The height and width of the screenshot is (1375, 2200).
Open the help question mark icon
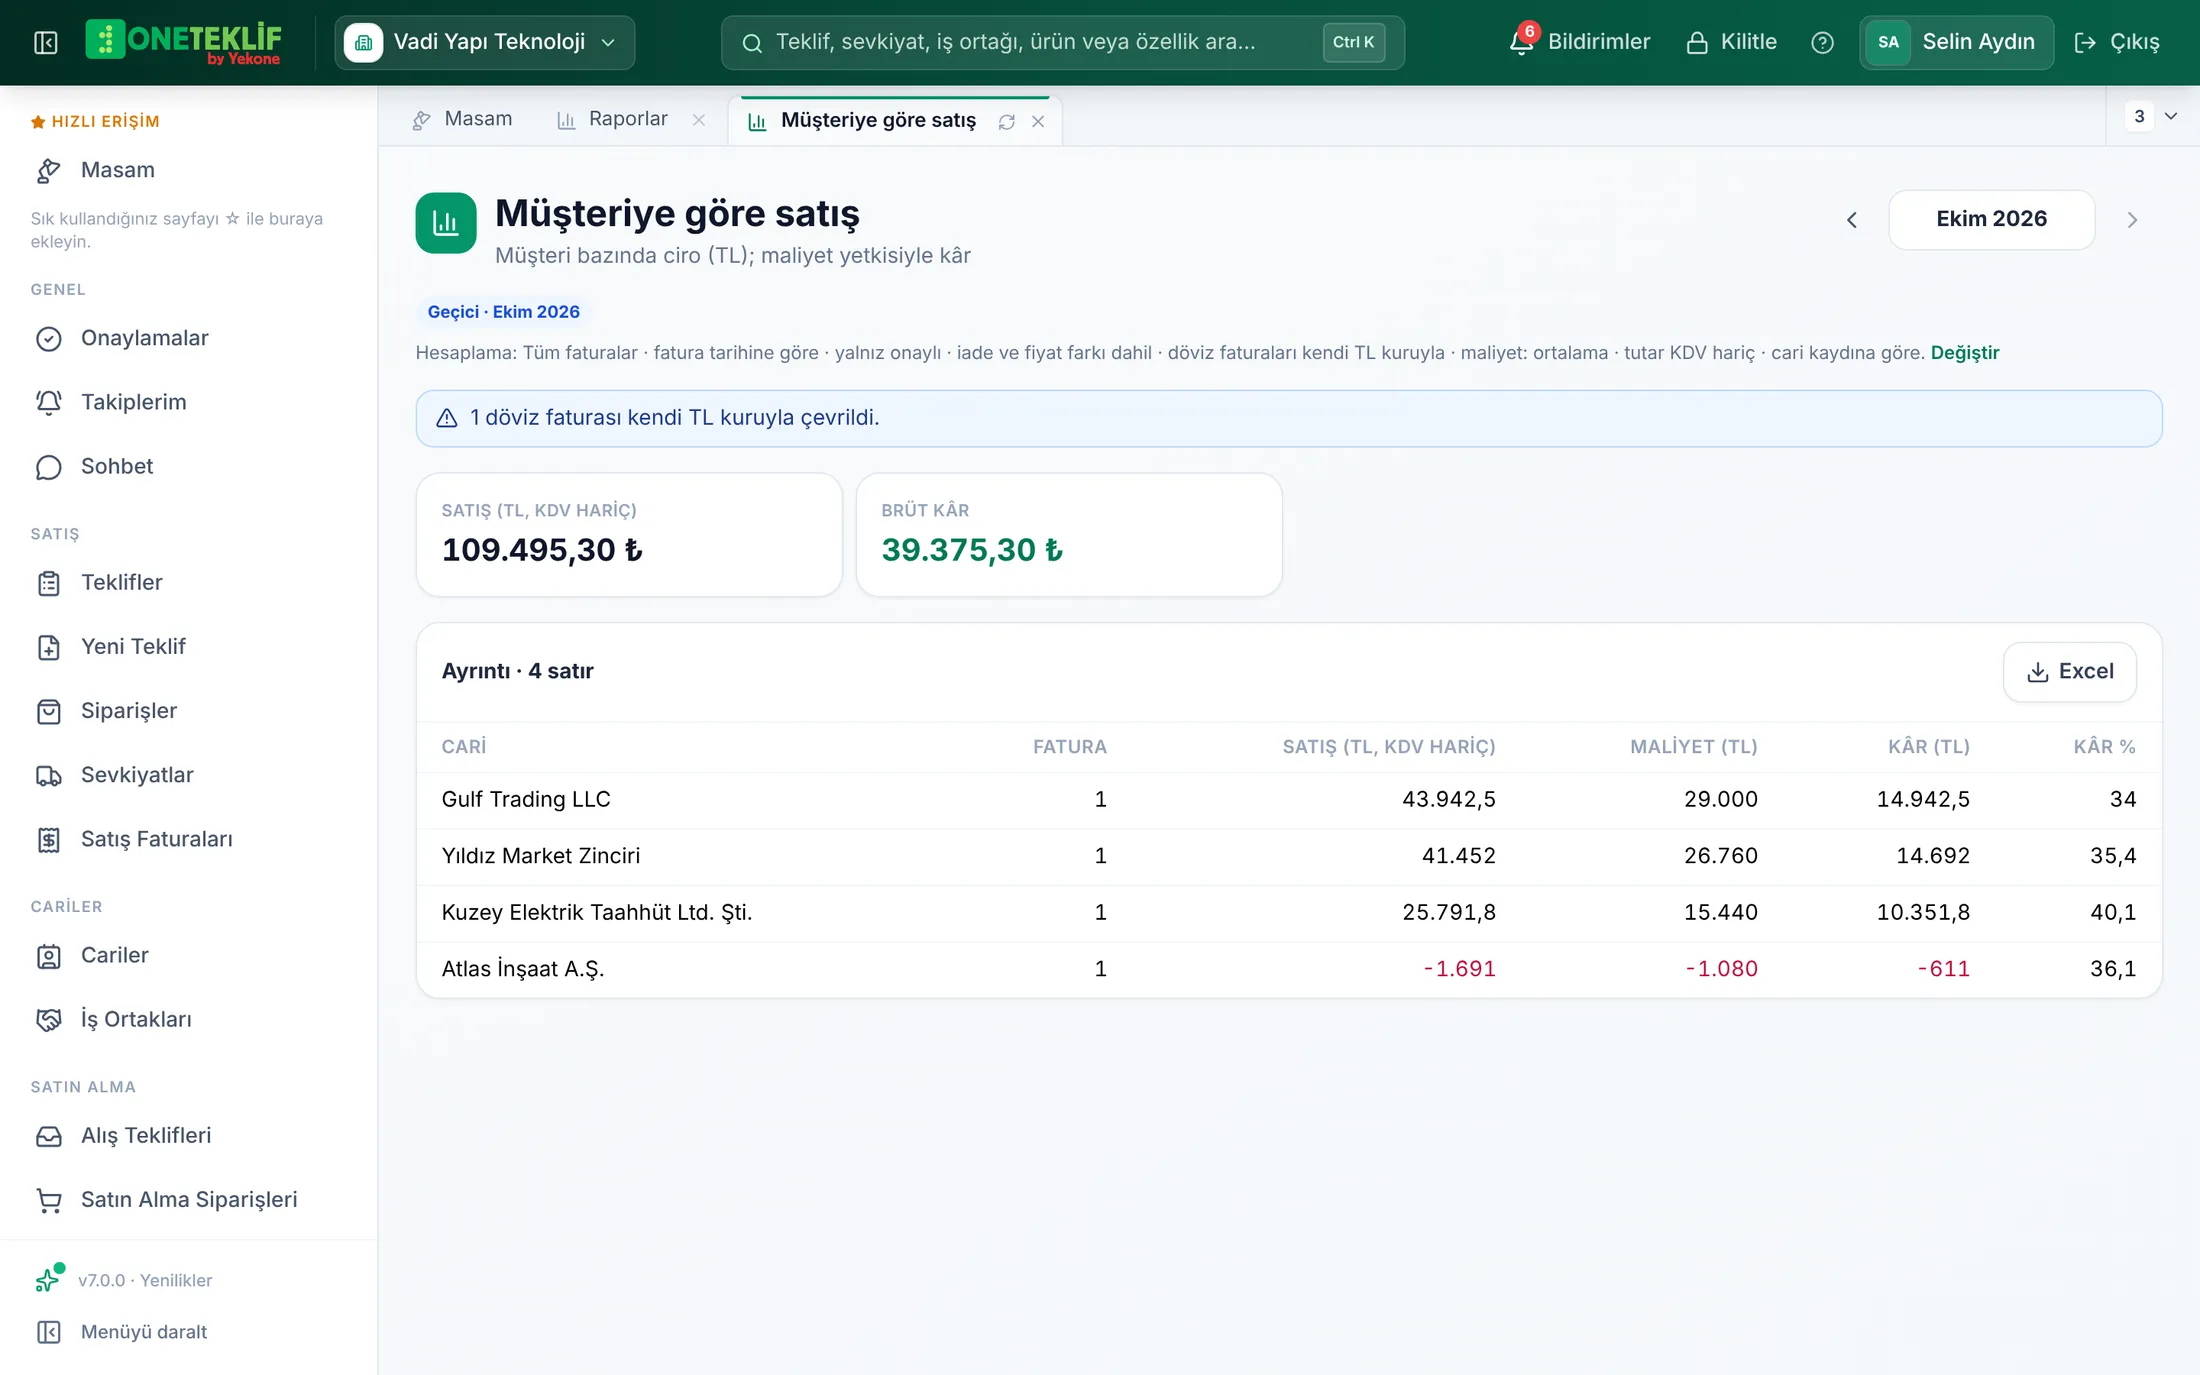pos(1822,42)
